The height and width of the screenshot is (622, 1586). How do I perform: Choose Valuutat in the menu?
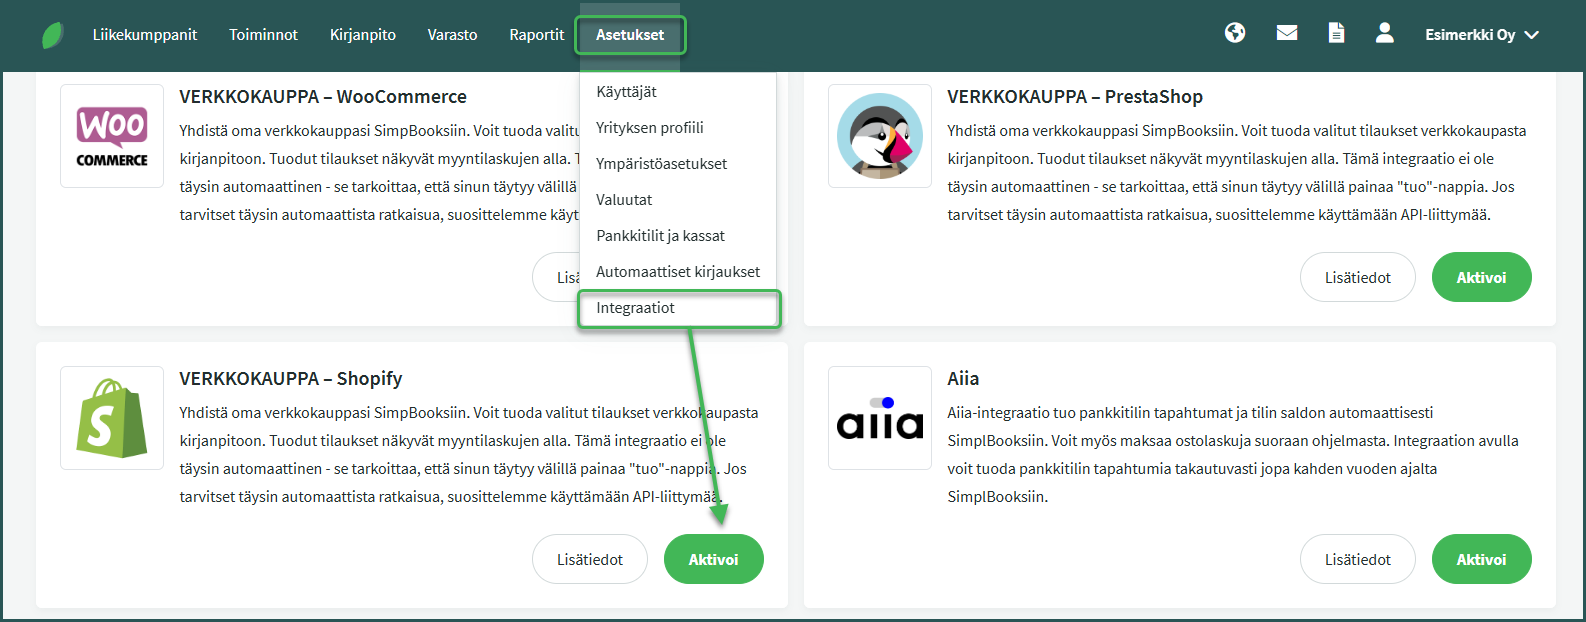[x=678, y=200]
